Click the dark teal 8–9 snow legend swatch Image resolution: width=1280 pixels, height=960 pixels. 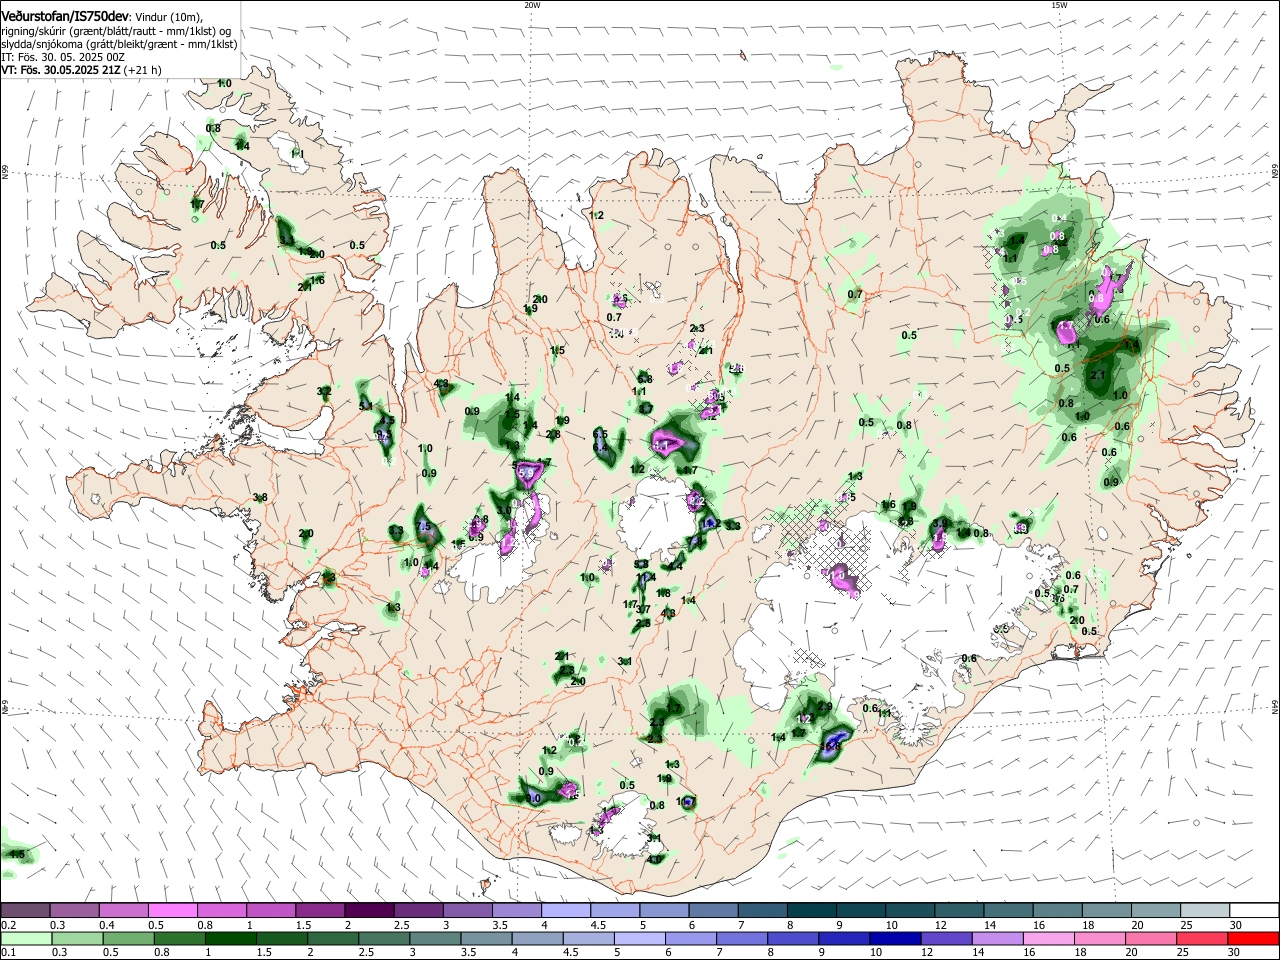point(812,910)
